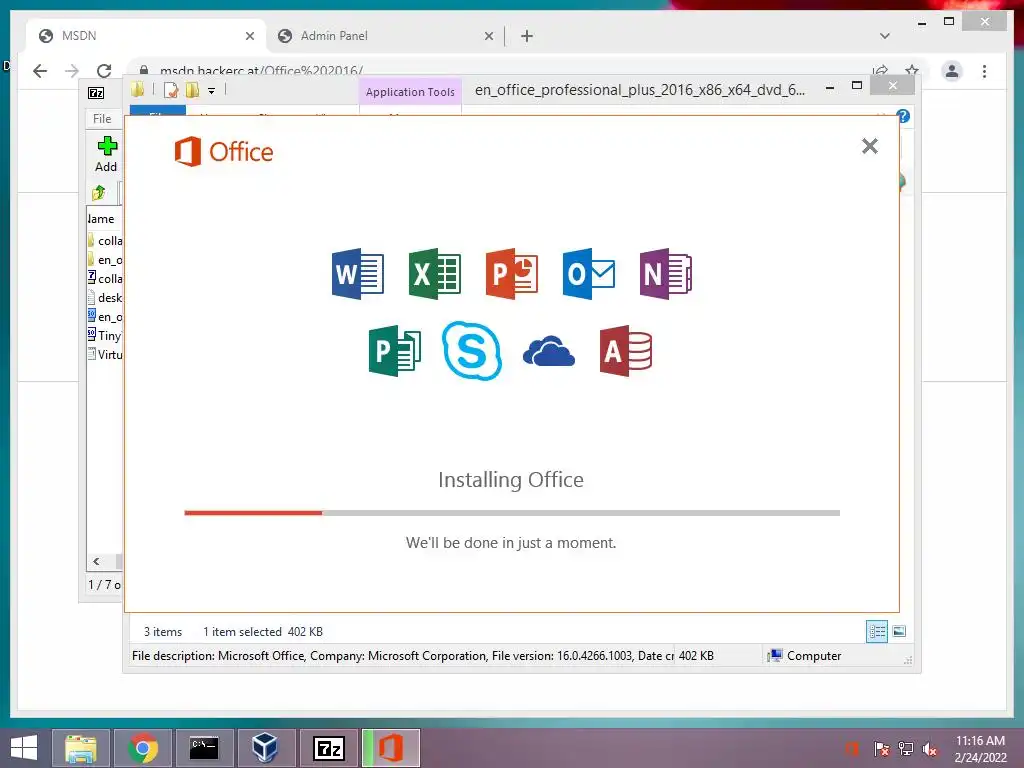This screenshot has height=768, width=1024.
Task: Click 7-Zip horizontal scrollbar left arrow
Action: 96,562
